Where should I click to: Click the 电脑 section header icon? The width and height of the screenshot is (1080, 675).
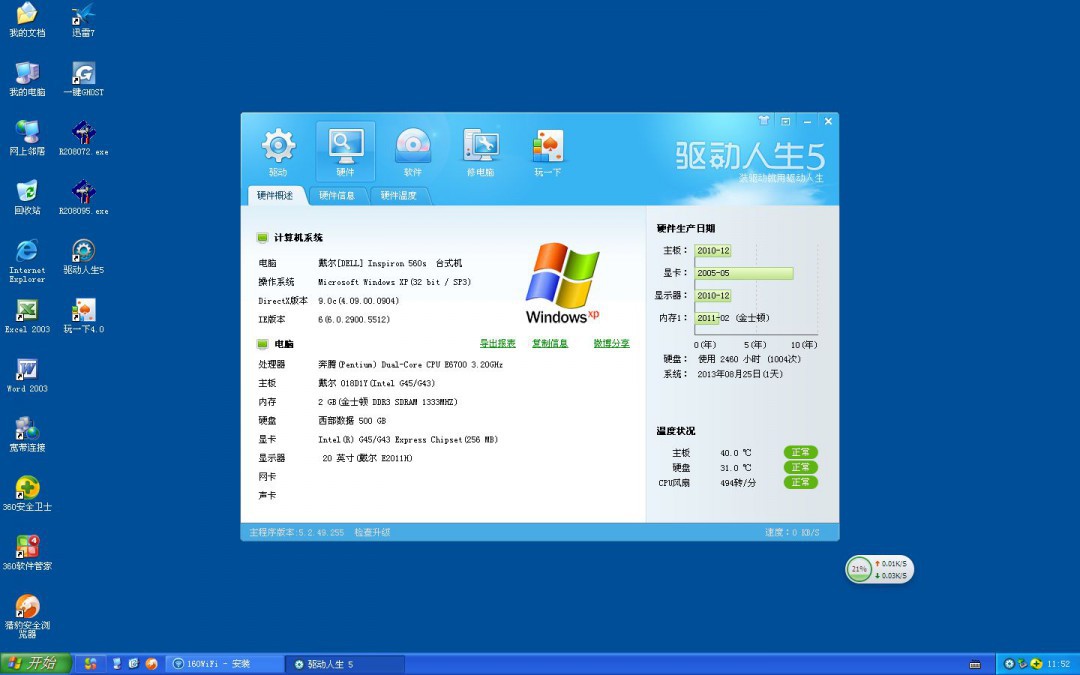(262, 344)
